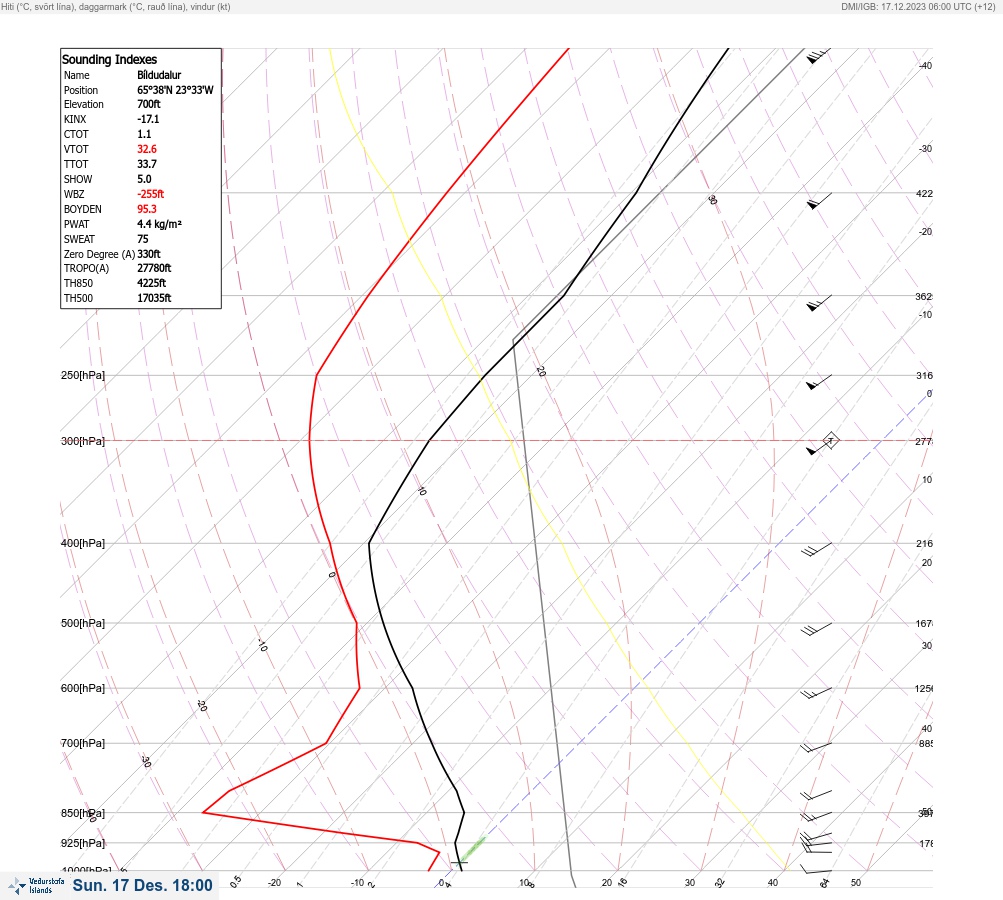Click the CTOT value 1.1

[144, 134]
